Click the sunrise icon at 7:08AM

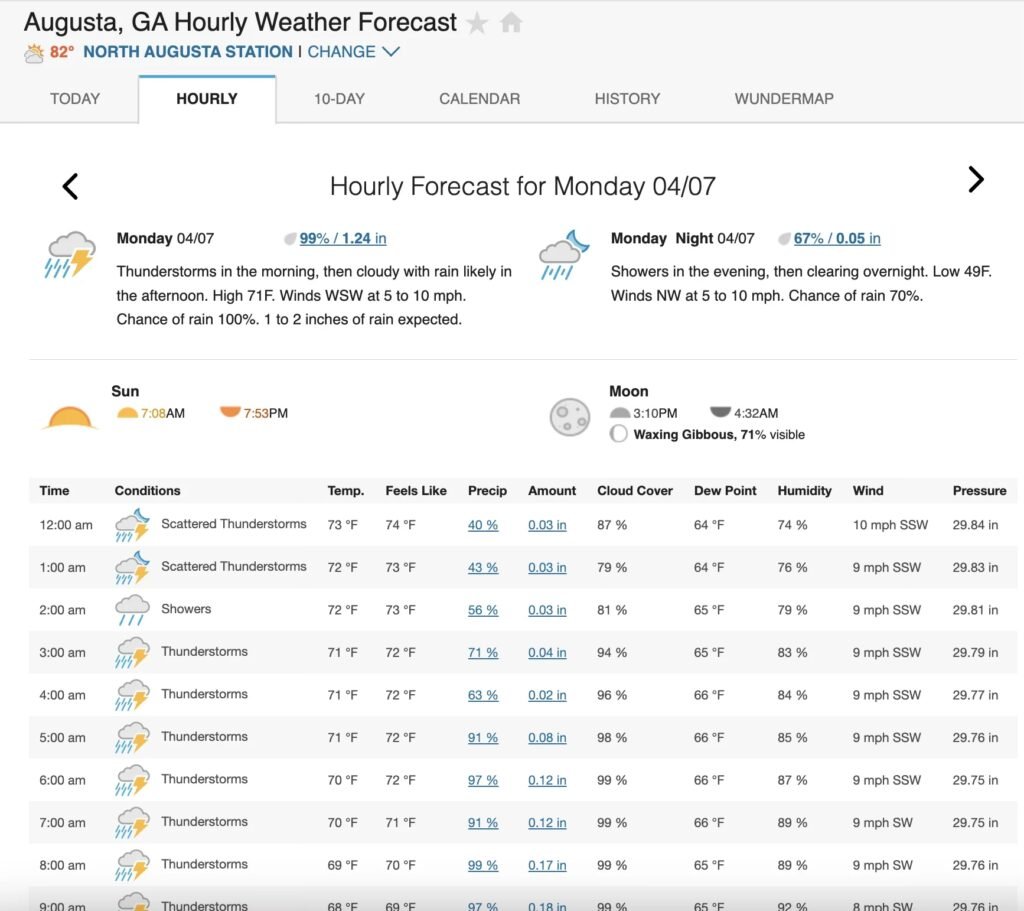click(127, 412)
